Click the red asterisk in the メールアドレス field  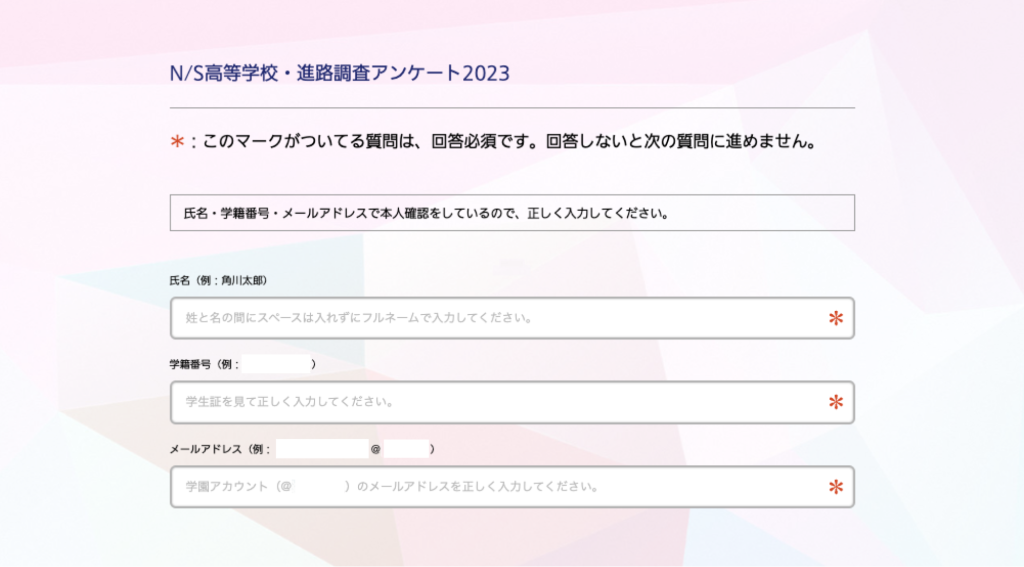click(x=835, y=487)
